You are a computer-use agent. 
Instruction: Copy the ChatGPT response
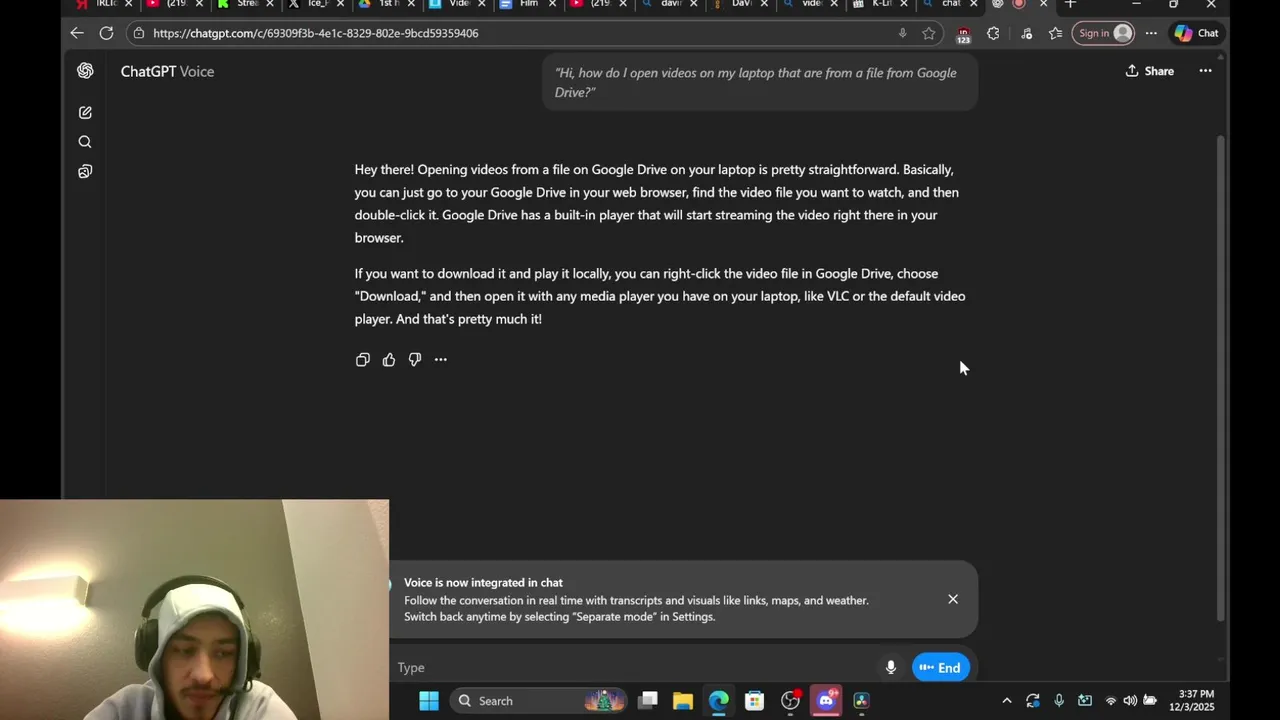(363, 360)
